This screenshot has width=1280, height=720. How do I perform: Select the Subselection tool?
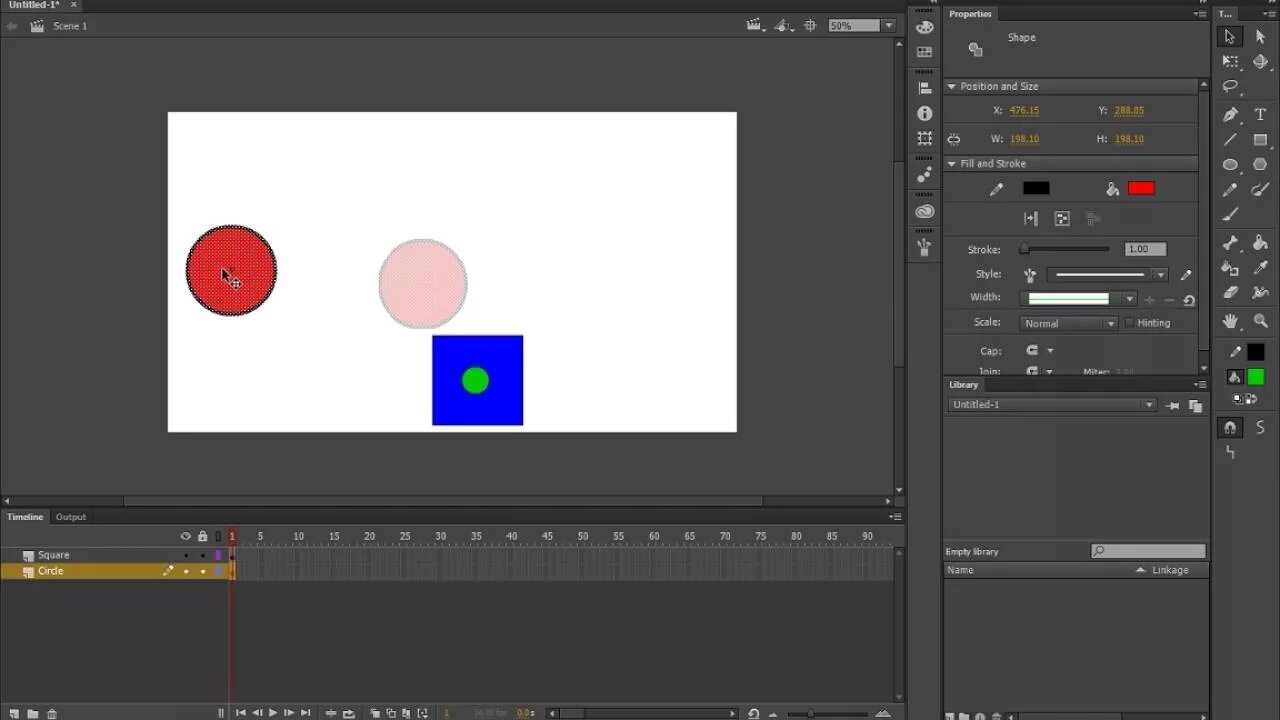(1260, 37)
